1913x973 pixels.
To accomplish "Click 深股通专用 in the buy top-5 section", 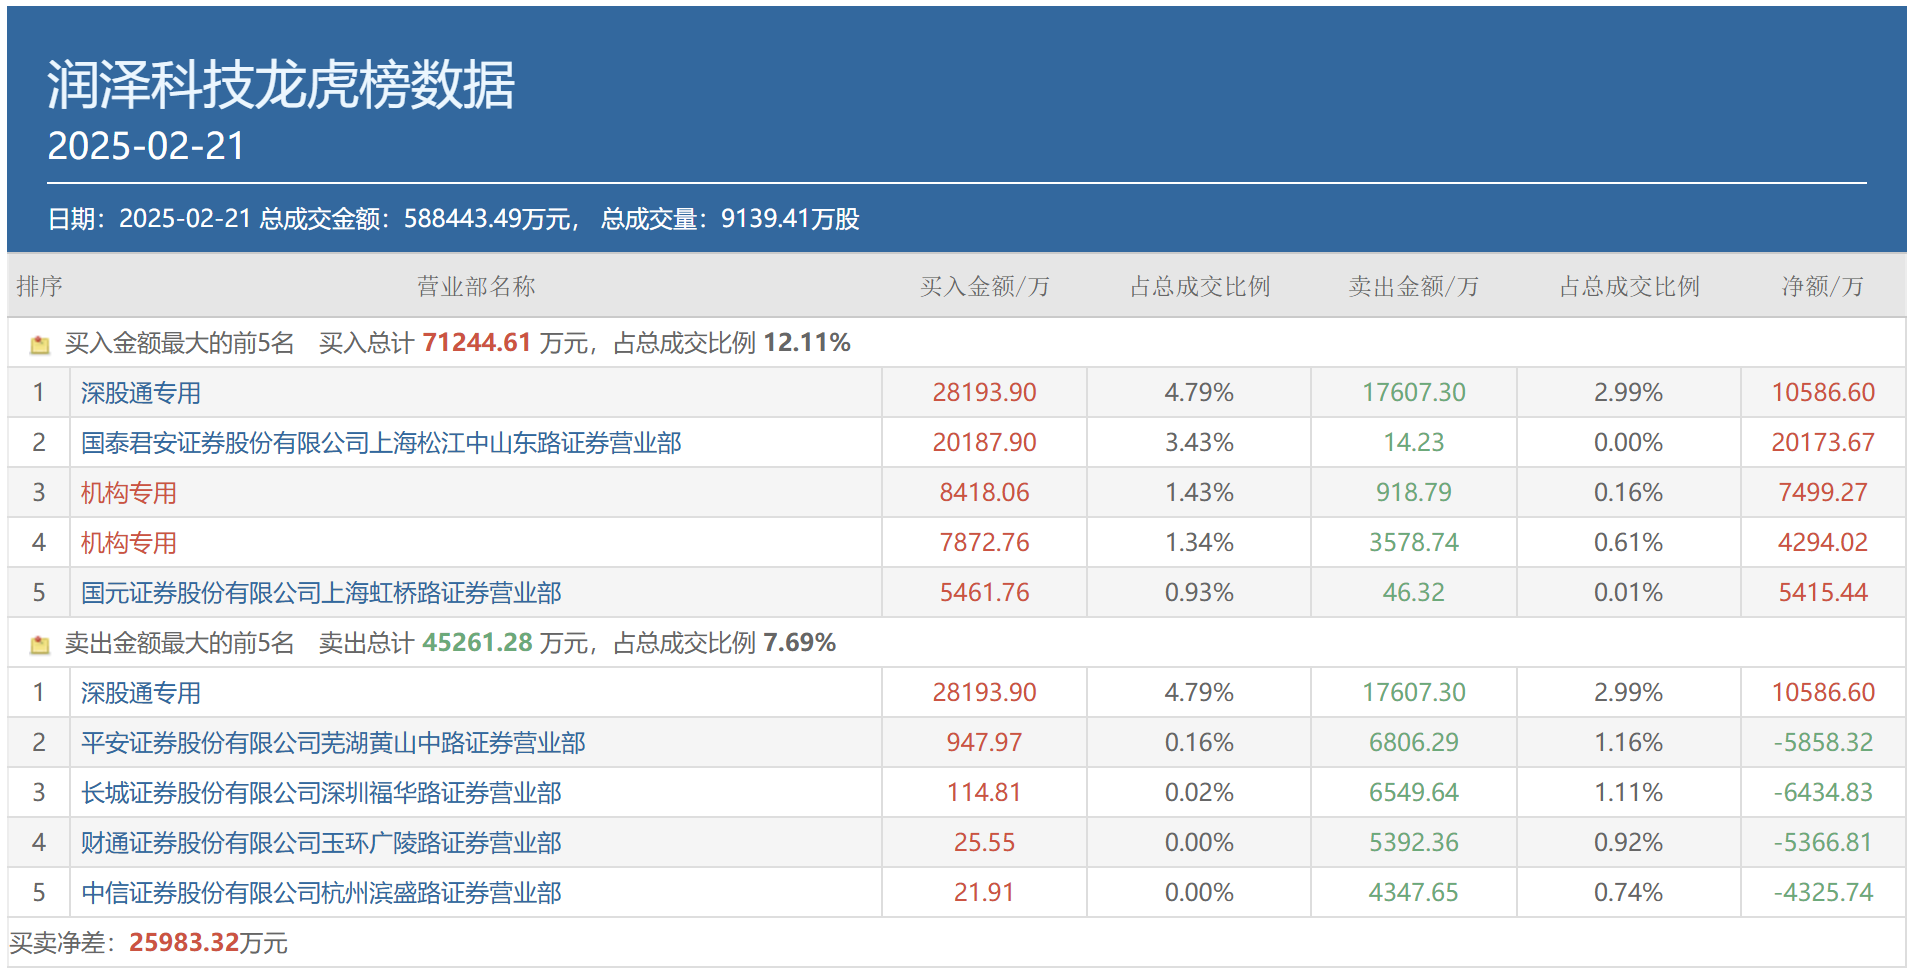I will click(141, 393).
